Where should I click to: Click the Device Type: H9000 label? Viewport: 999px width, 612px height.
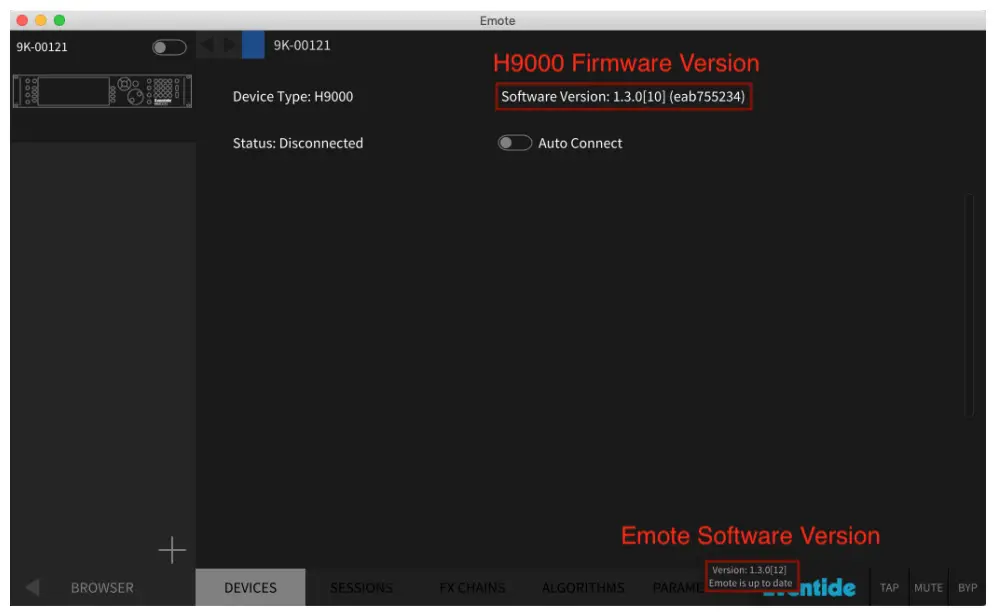(292, 96)
